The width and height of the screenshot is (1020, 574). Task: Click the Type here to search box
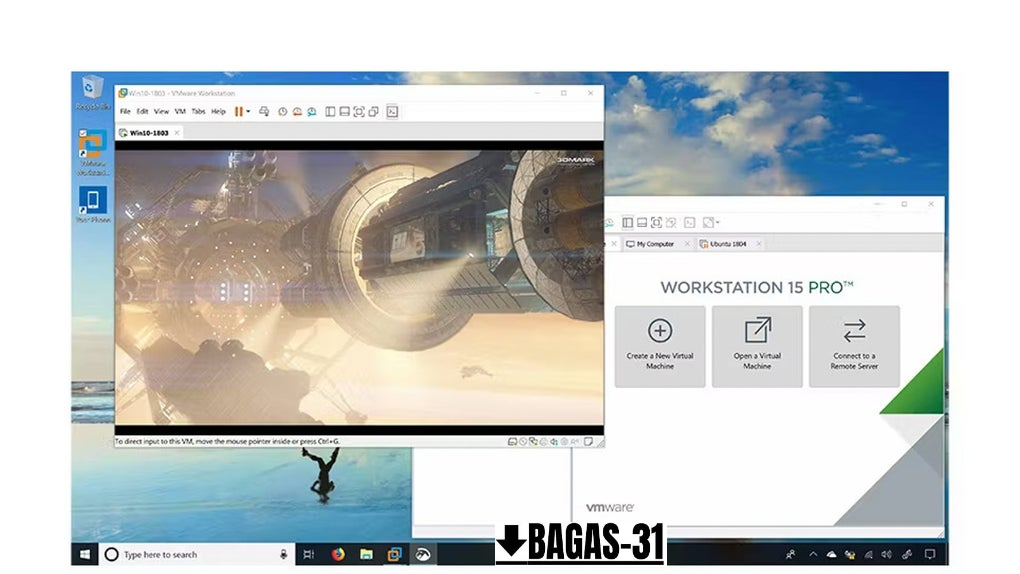tap(197, 554)
